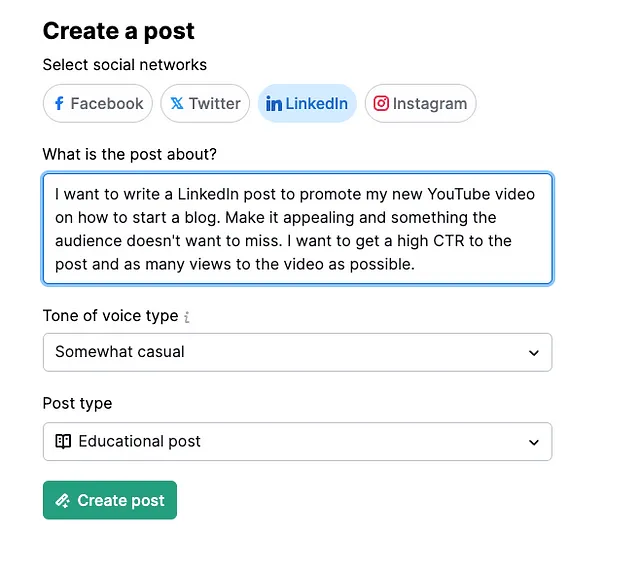
Task: Click the X Twitter logo icon
Action: pos(177,103)
